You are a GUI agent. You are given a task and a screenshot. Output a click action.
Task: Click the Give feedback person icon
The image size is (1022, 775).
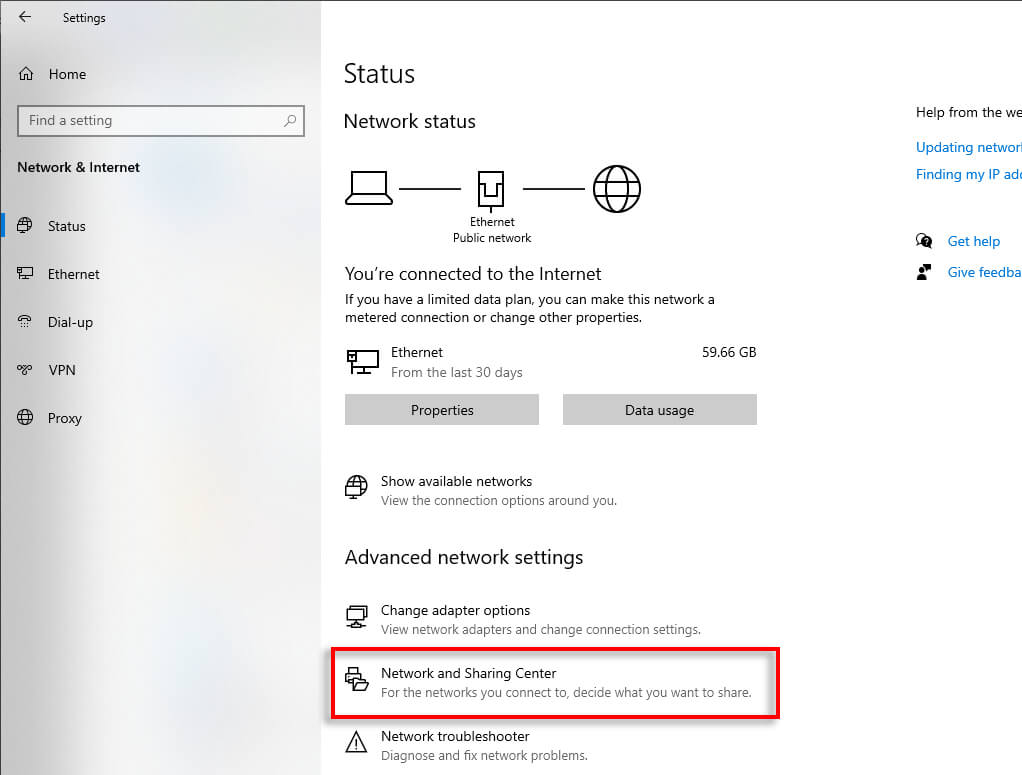[x=924, y=272]
